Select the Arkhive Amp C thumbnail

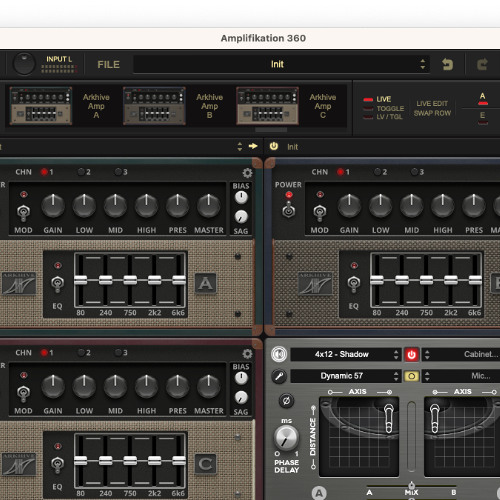[267, 106]
